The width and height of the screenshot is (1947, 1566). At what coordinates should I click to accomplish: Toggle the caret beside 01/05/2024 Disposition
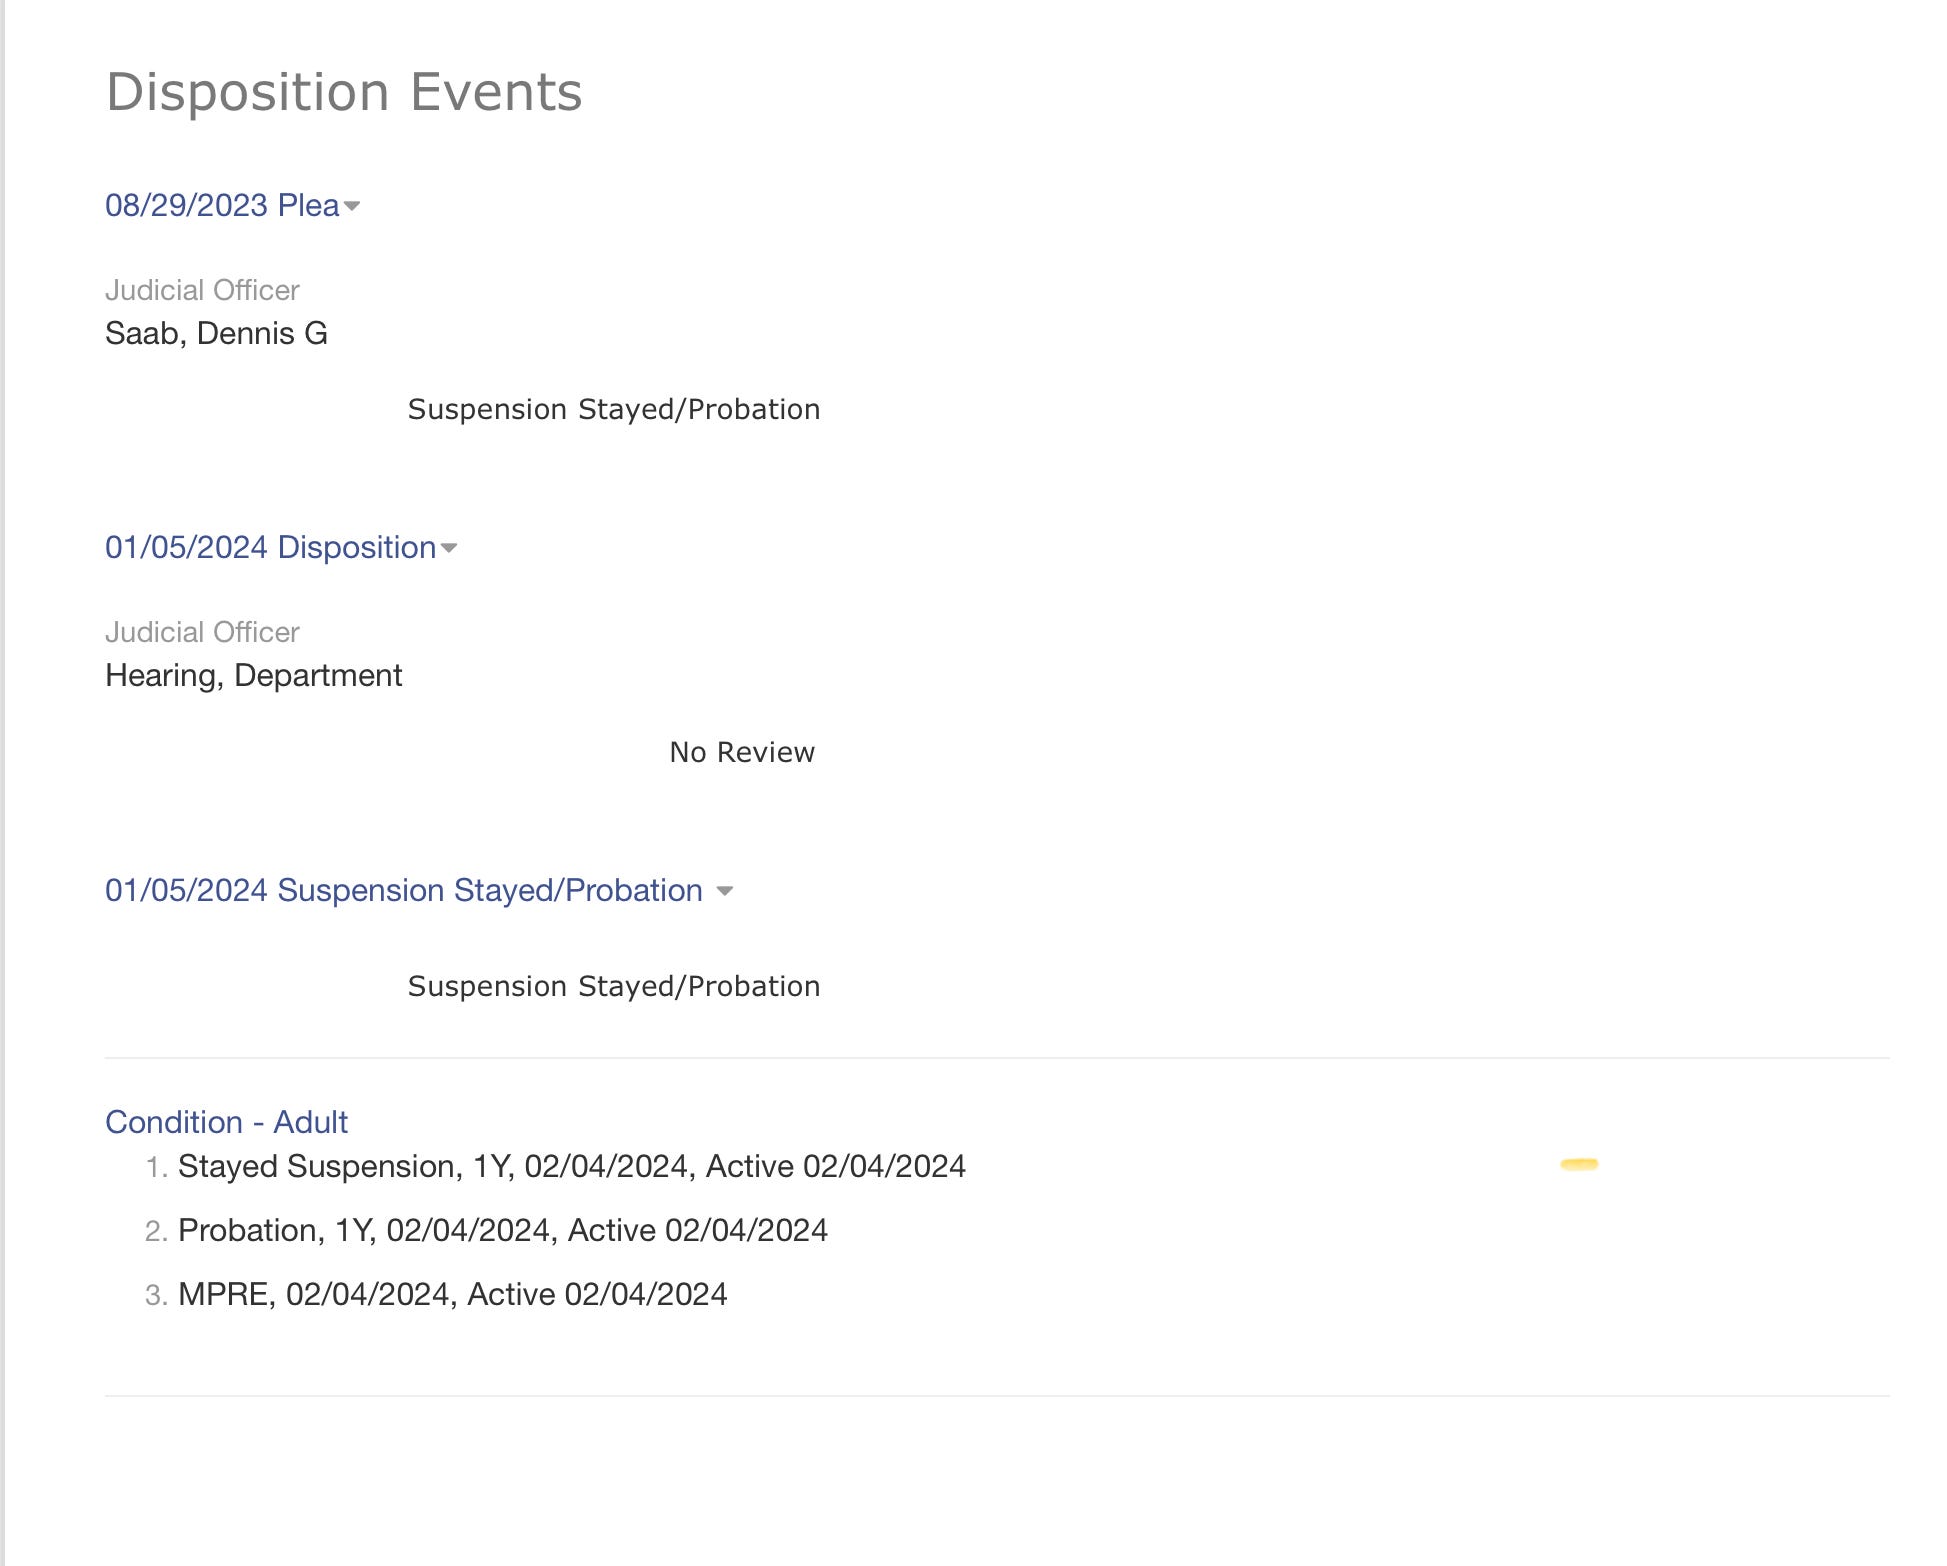coord(449,548)
